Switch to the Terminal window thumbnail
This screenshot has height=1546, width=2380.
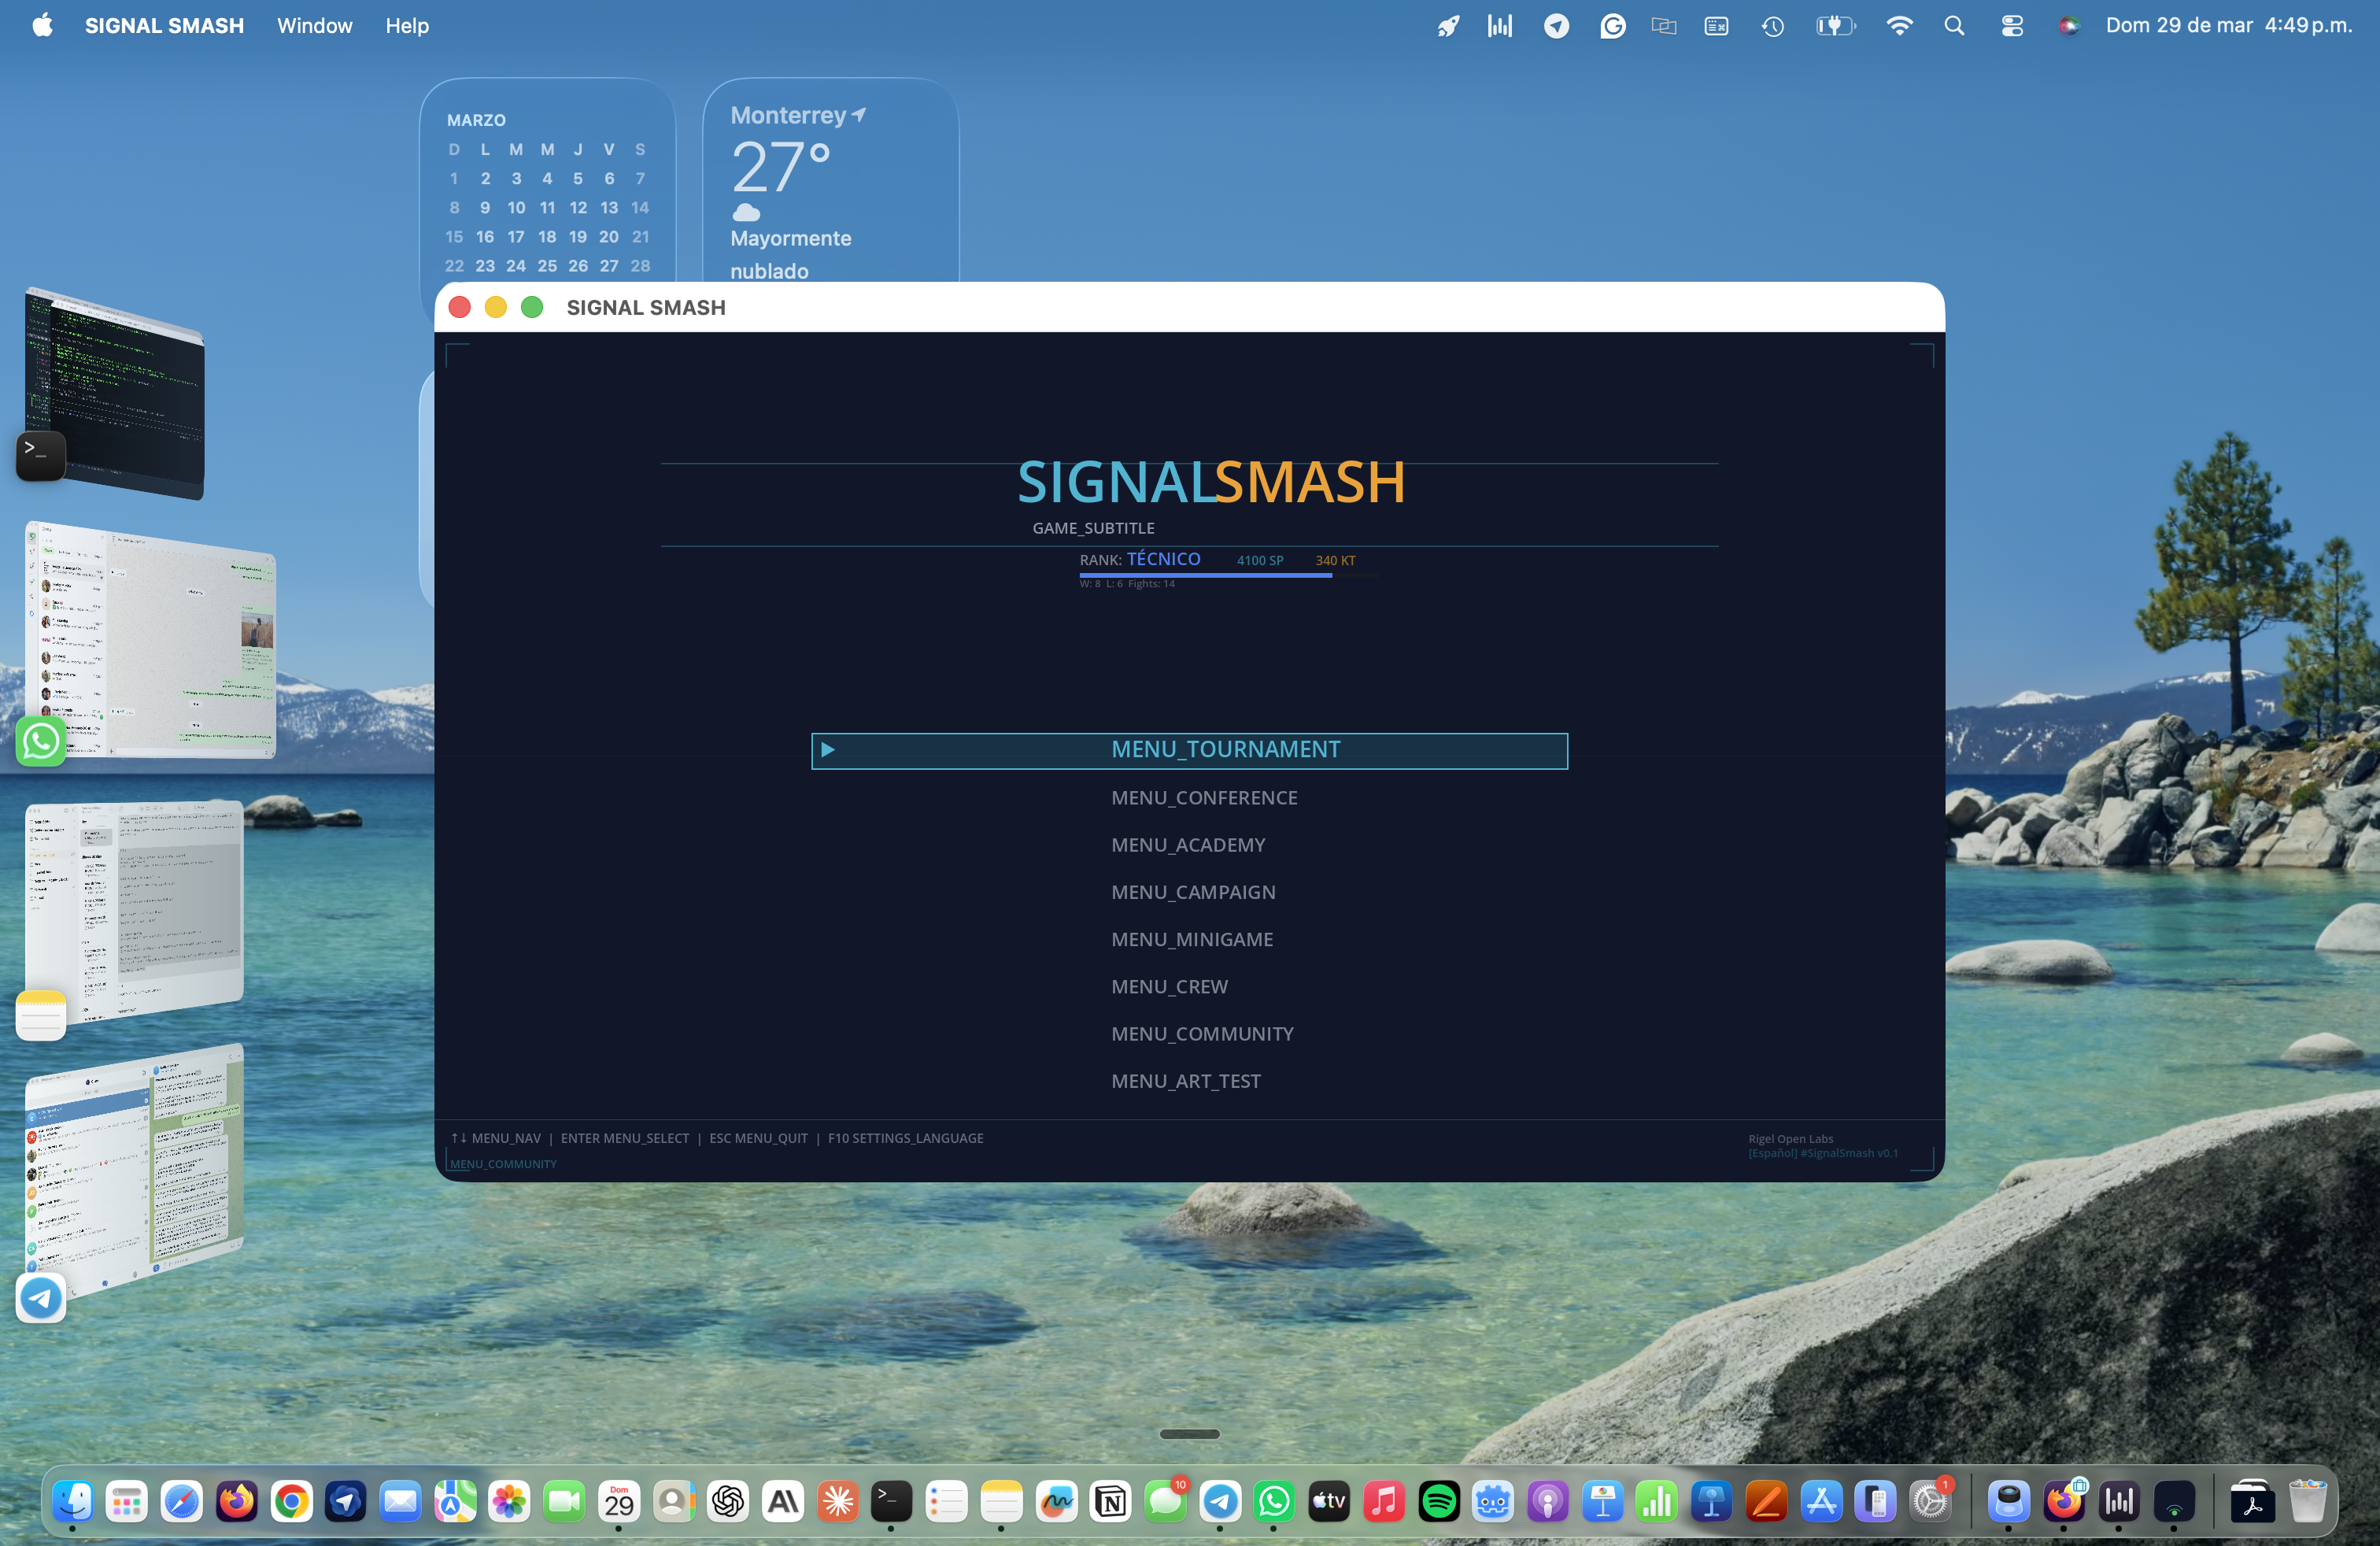click(115, 393)
